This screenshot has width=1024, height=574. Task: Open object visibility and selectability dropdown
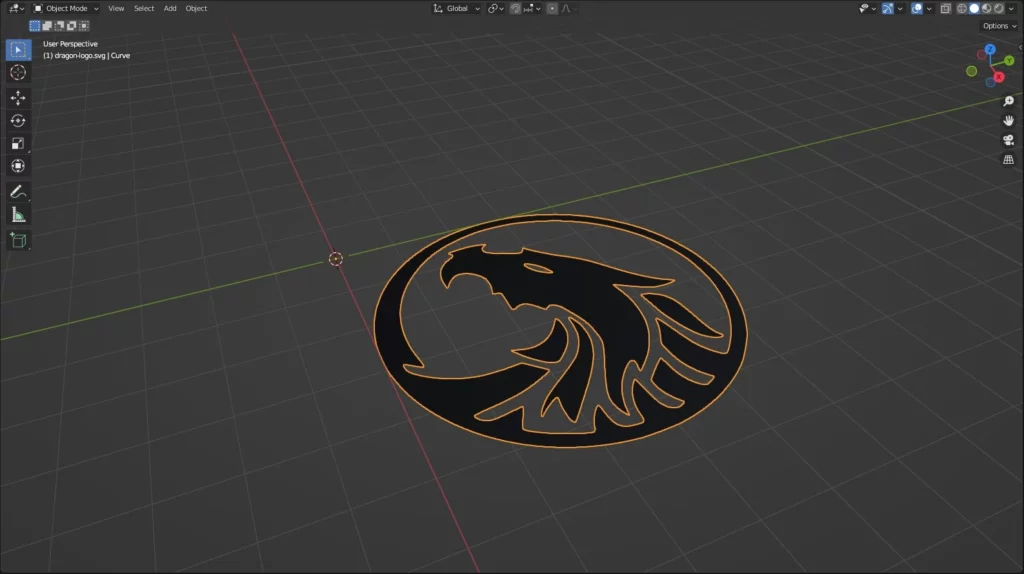point(867,8)
